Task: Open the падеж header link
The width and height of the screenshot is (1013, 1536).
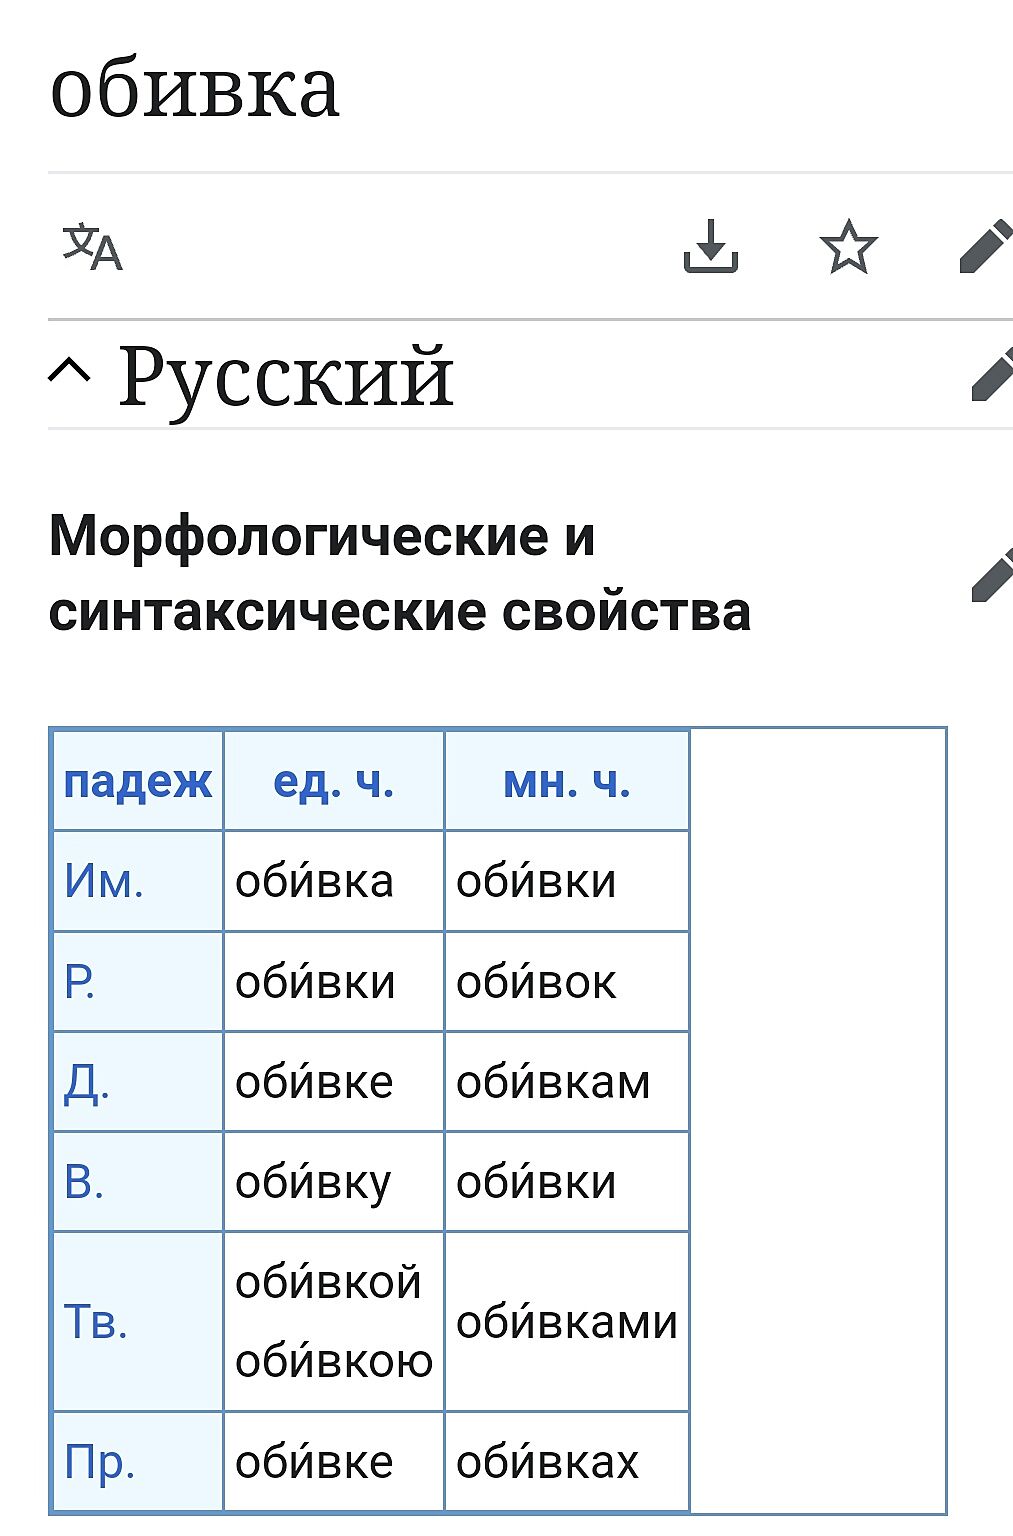Action: [x=137, y=781]
